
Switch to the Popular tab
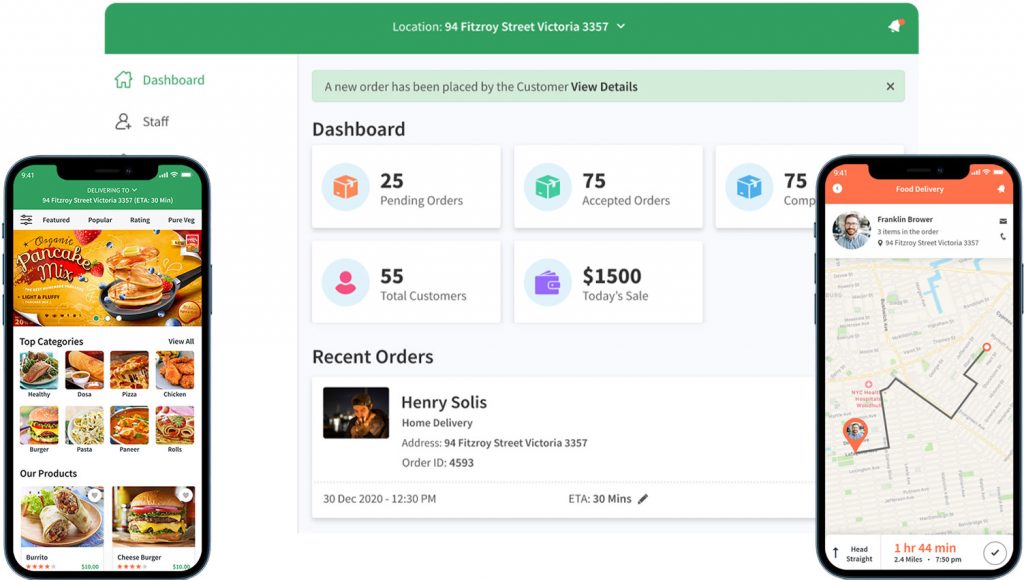pyautogui.click(x=100, y=220)
